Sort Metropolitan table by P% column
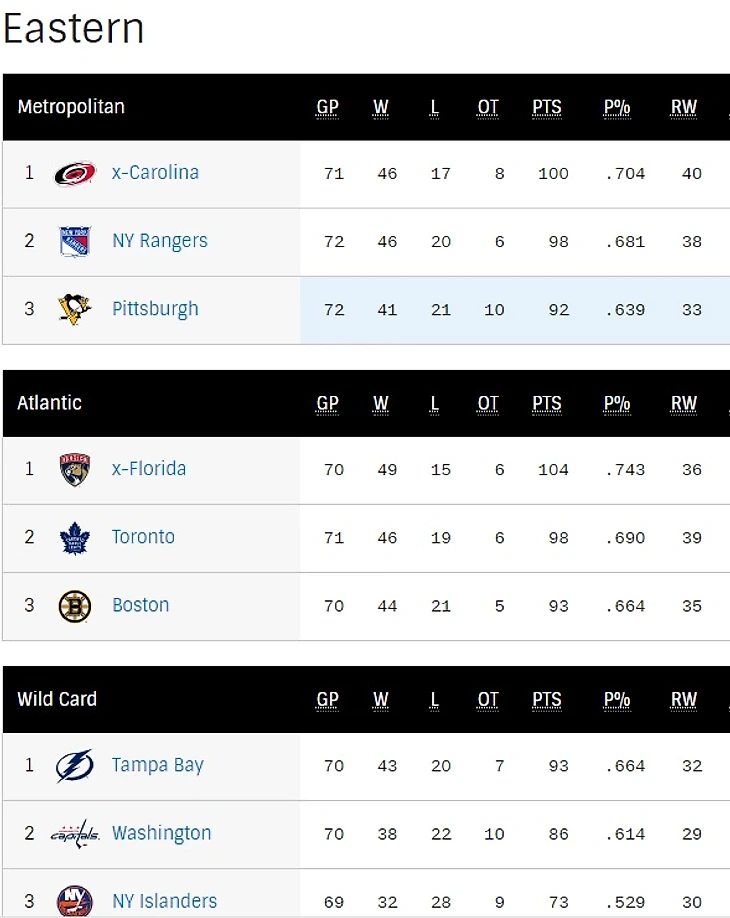730x918 pixels. (x=616, y=107)
